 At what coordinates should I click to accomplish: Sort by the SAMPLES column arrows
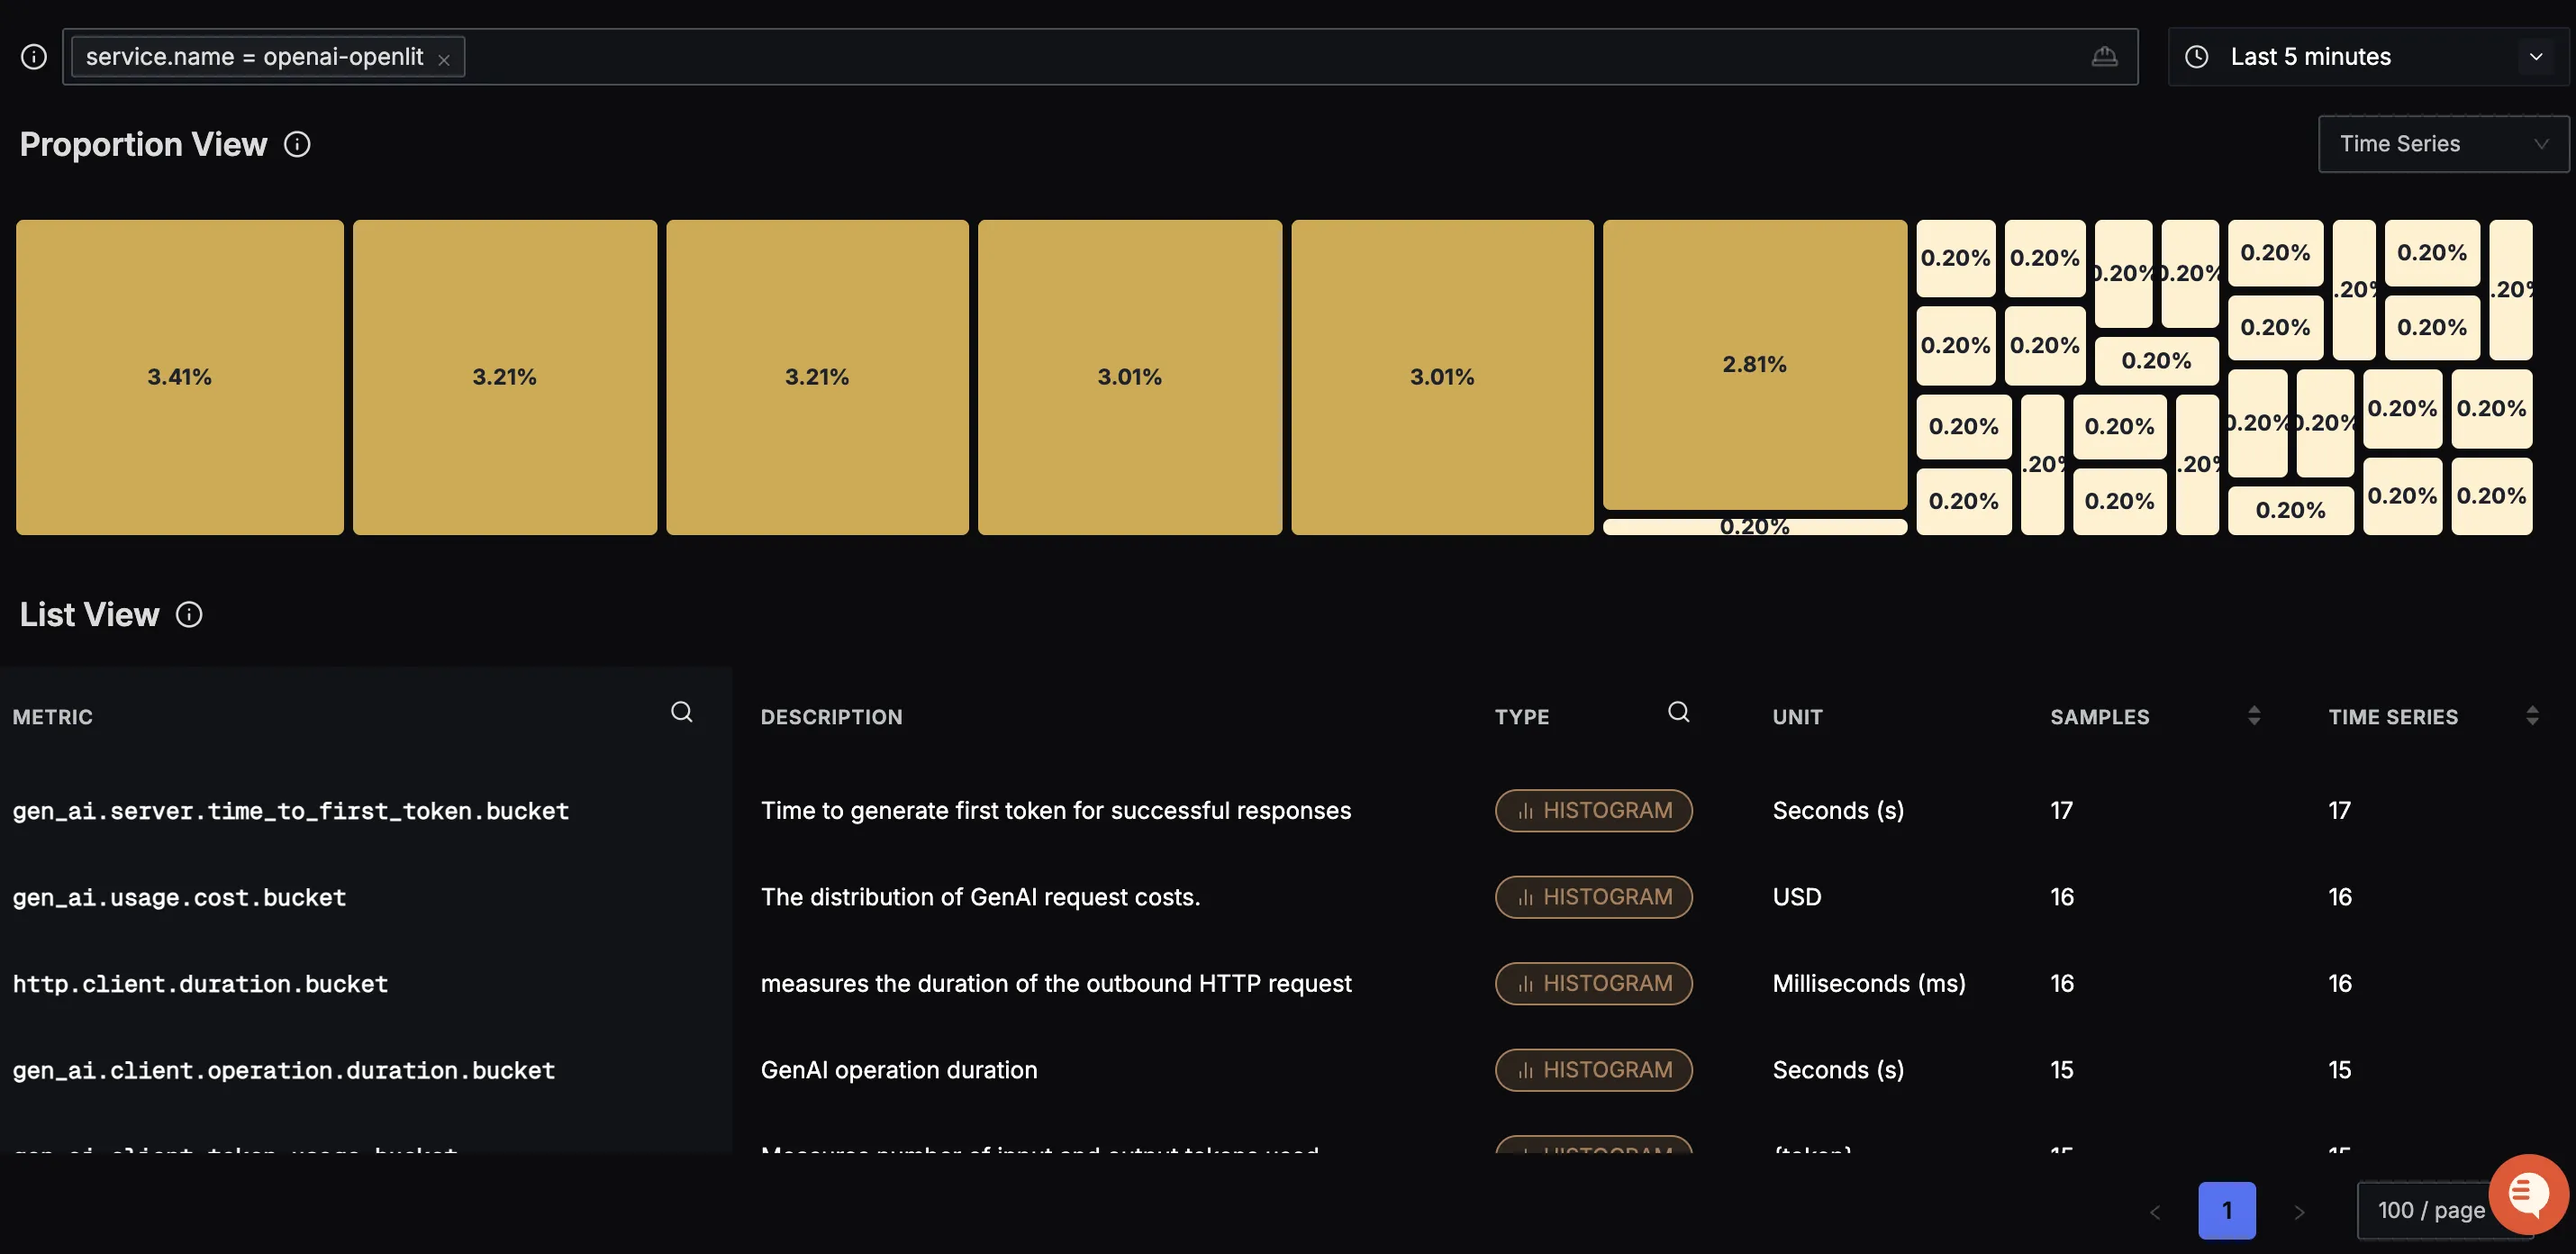2253,716
